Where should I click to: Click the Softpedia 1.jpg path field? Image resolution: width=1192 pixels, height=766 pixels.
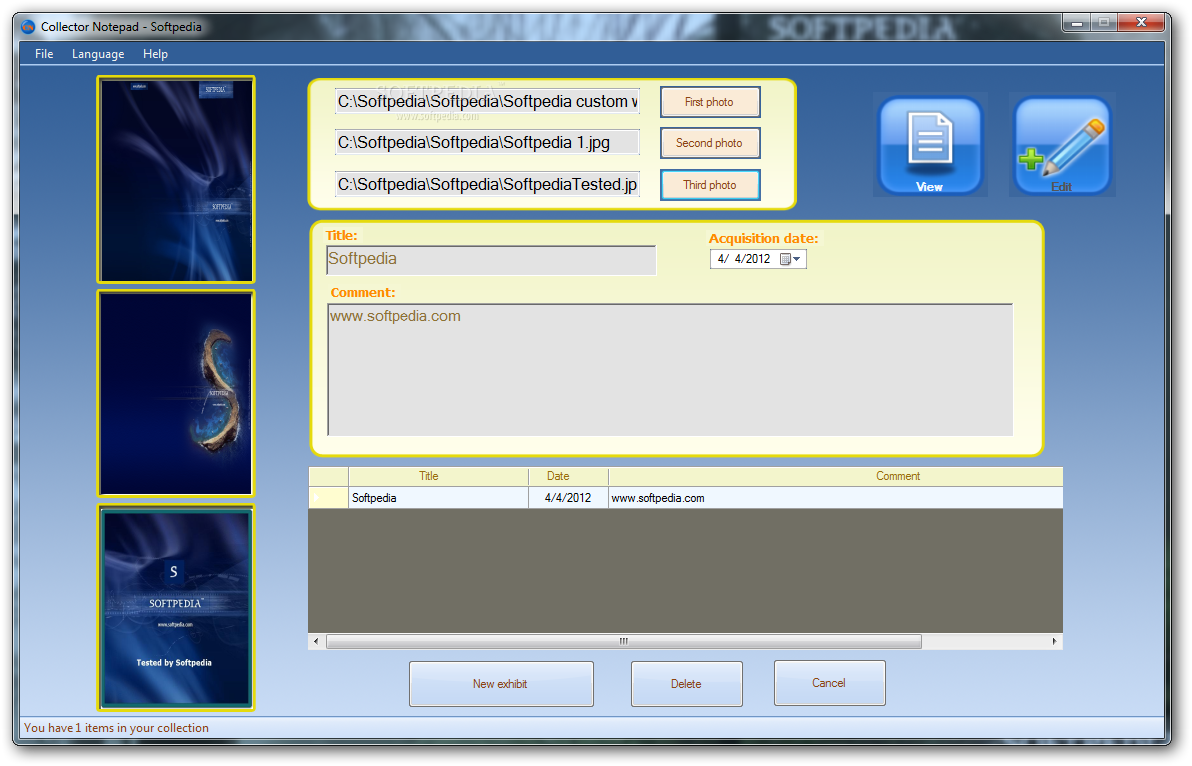click(487, 142)
